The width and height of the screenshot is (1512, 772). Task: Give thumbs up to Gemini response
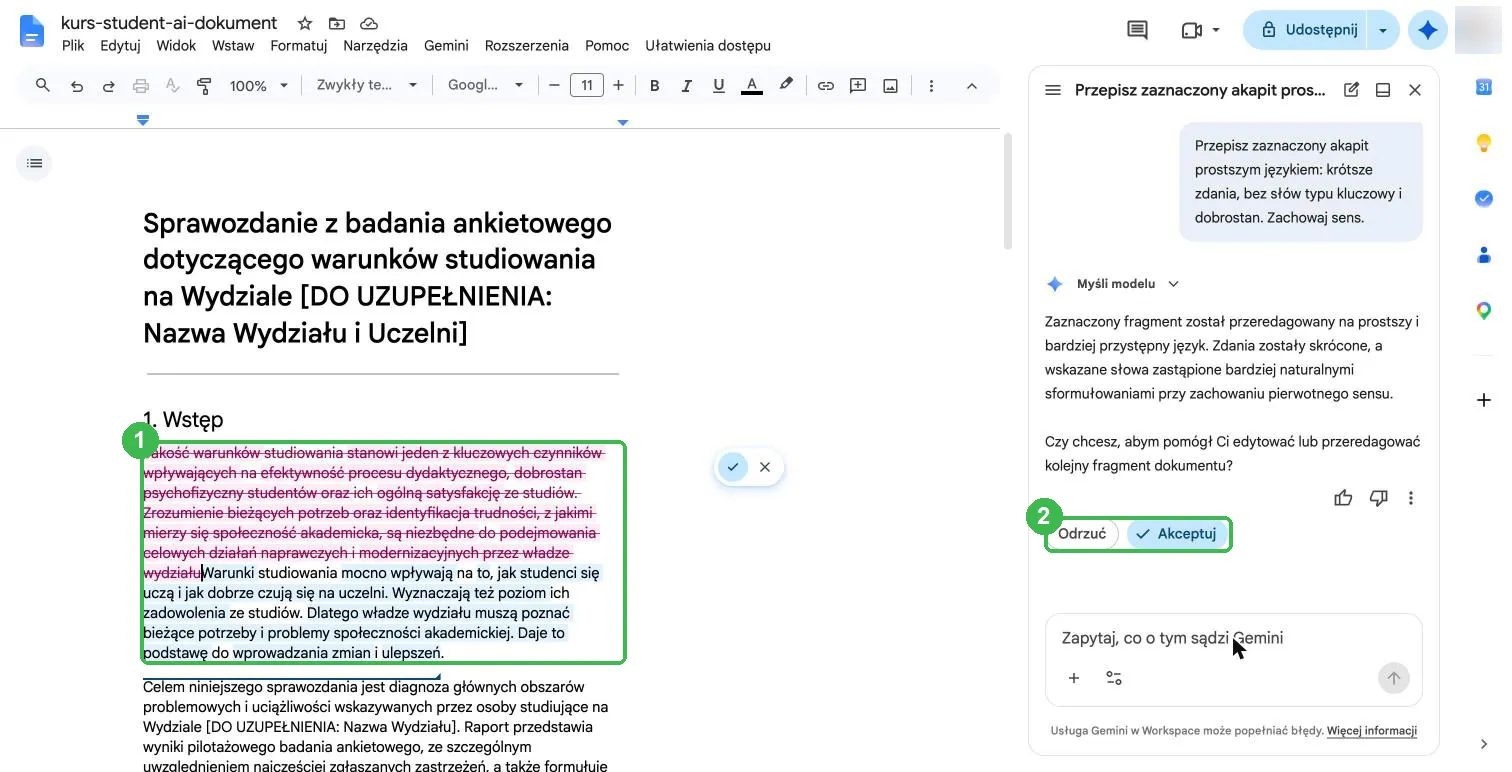click(1343, 498)
